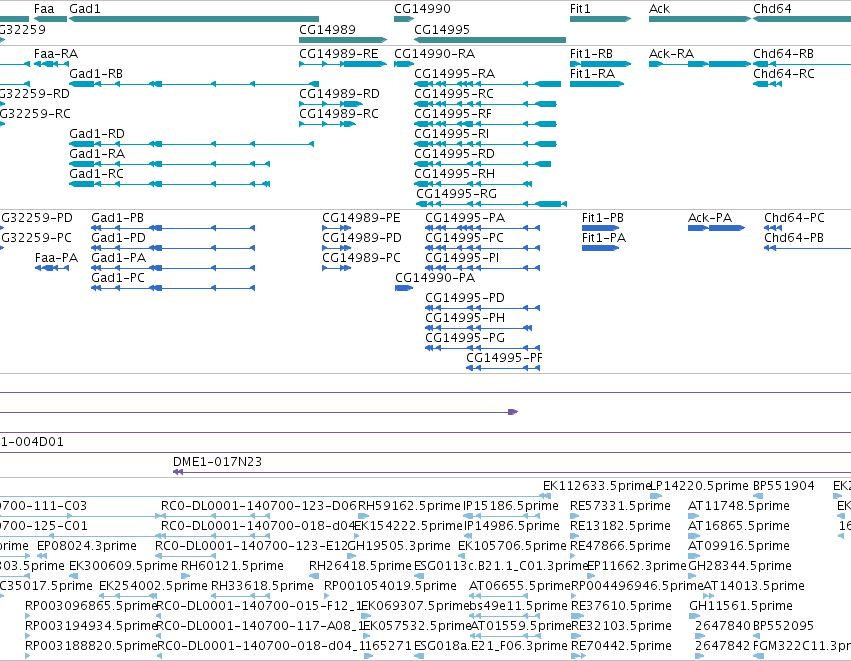Select the Ack gene feature bar
This screenshot has height=661, width=851.
(700, 19)
